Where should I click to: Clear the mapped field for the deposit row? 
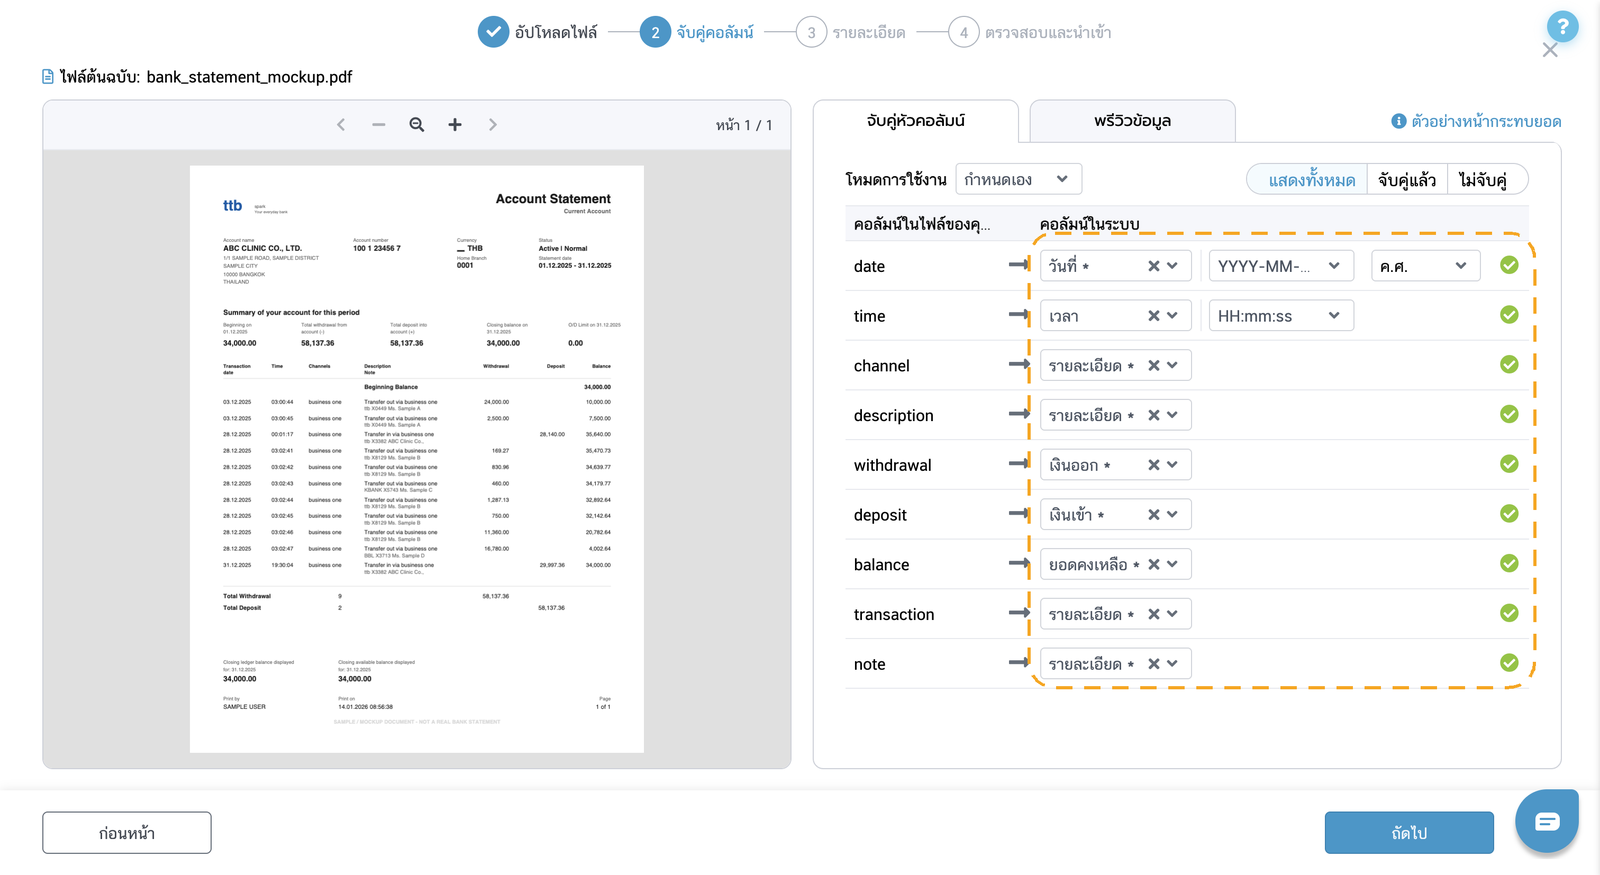click(x=1153, y=515)
